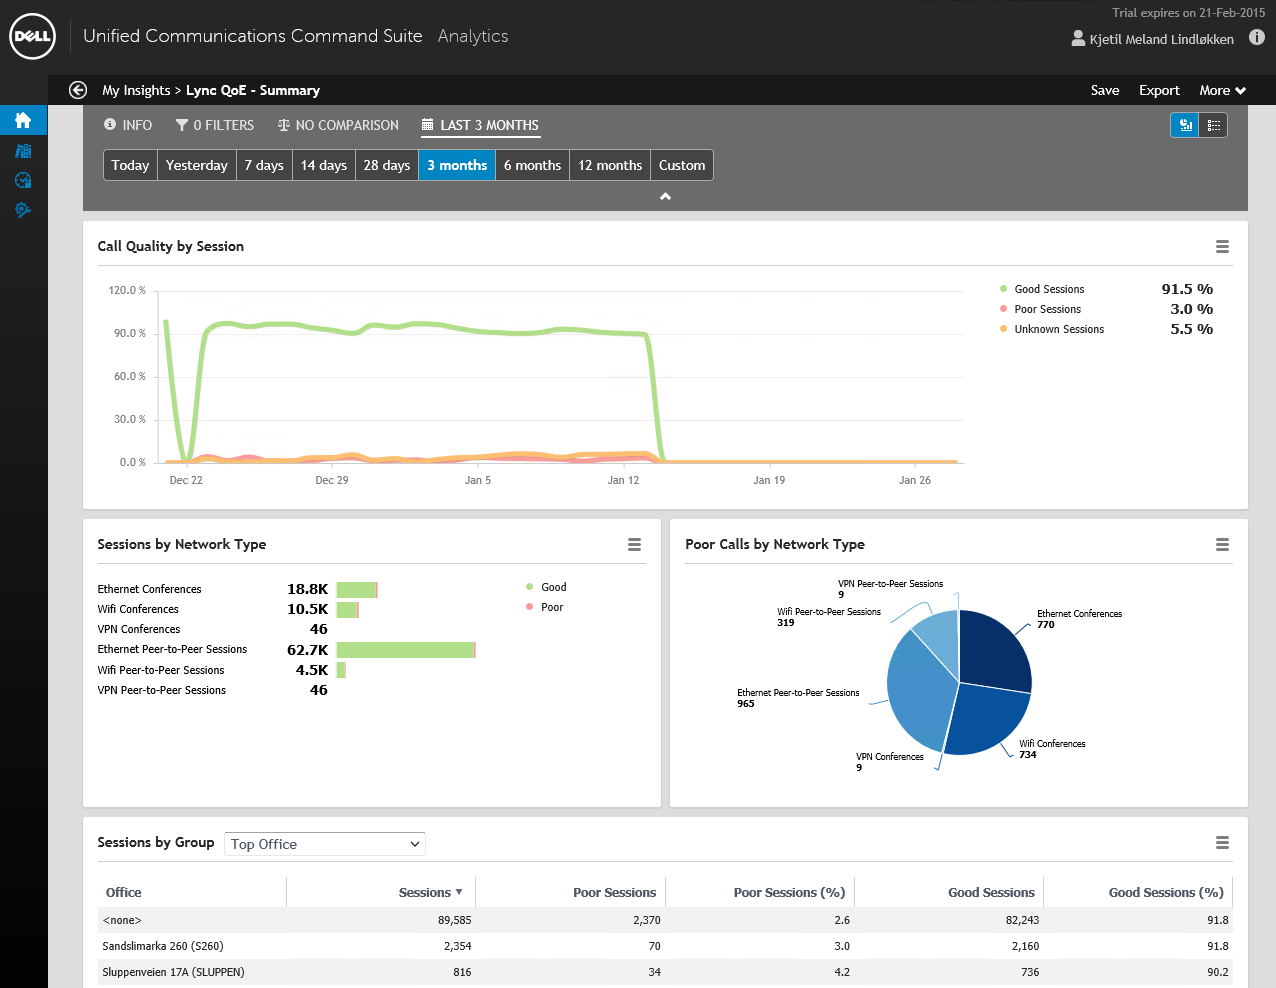Select the Today time range
The height and width of the screenshot is (988, 1276).
pyautogui.click(x=130, y=165)
